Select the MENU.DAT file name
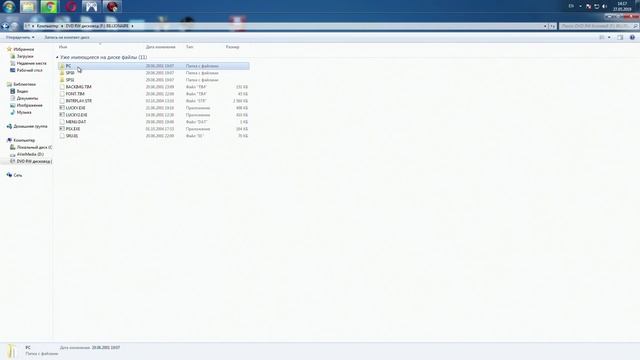Image resolution: width=640 pixels, height=360 pixels. pos(76,122)
